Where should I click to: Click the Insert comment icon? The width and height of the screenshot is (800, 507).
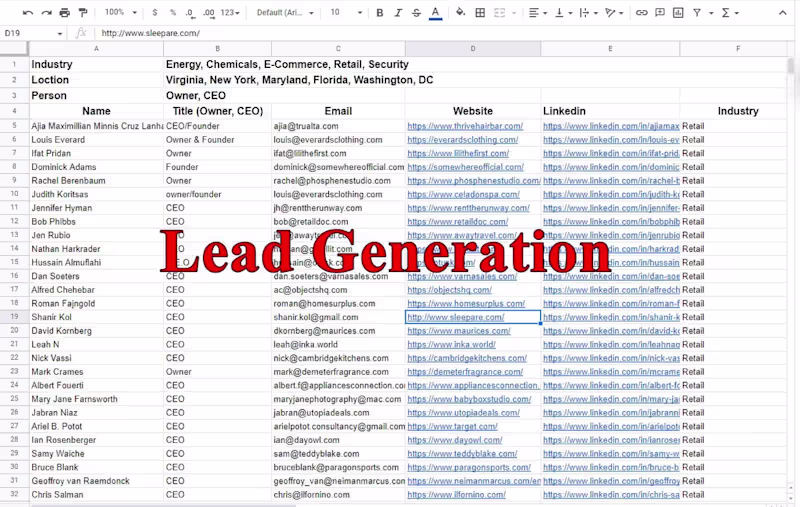660,13
